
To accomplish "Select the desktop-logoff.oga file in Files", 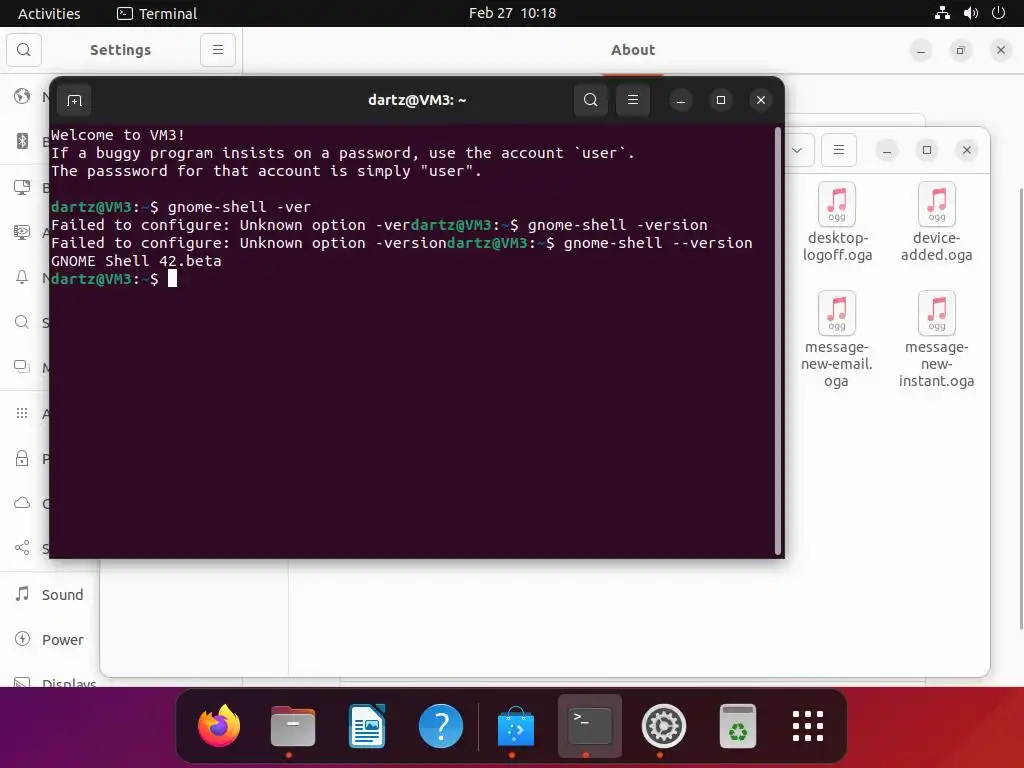I will click(x=837, y=222).
